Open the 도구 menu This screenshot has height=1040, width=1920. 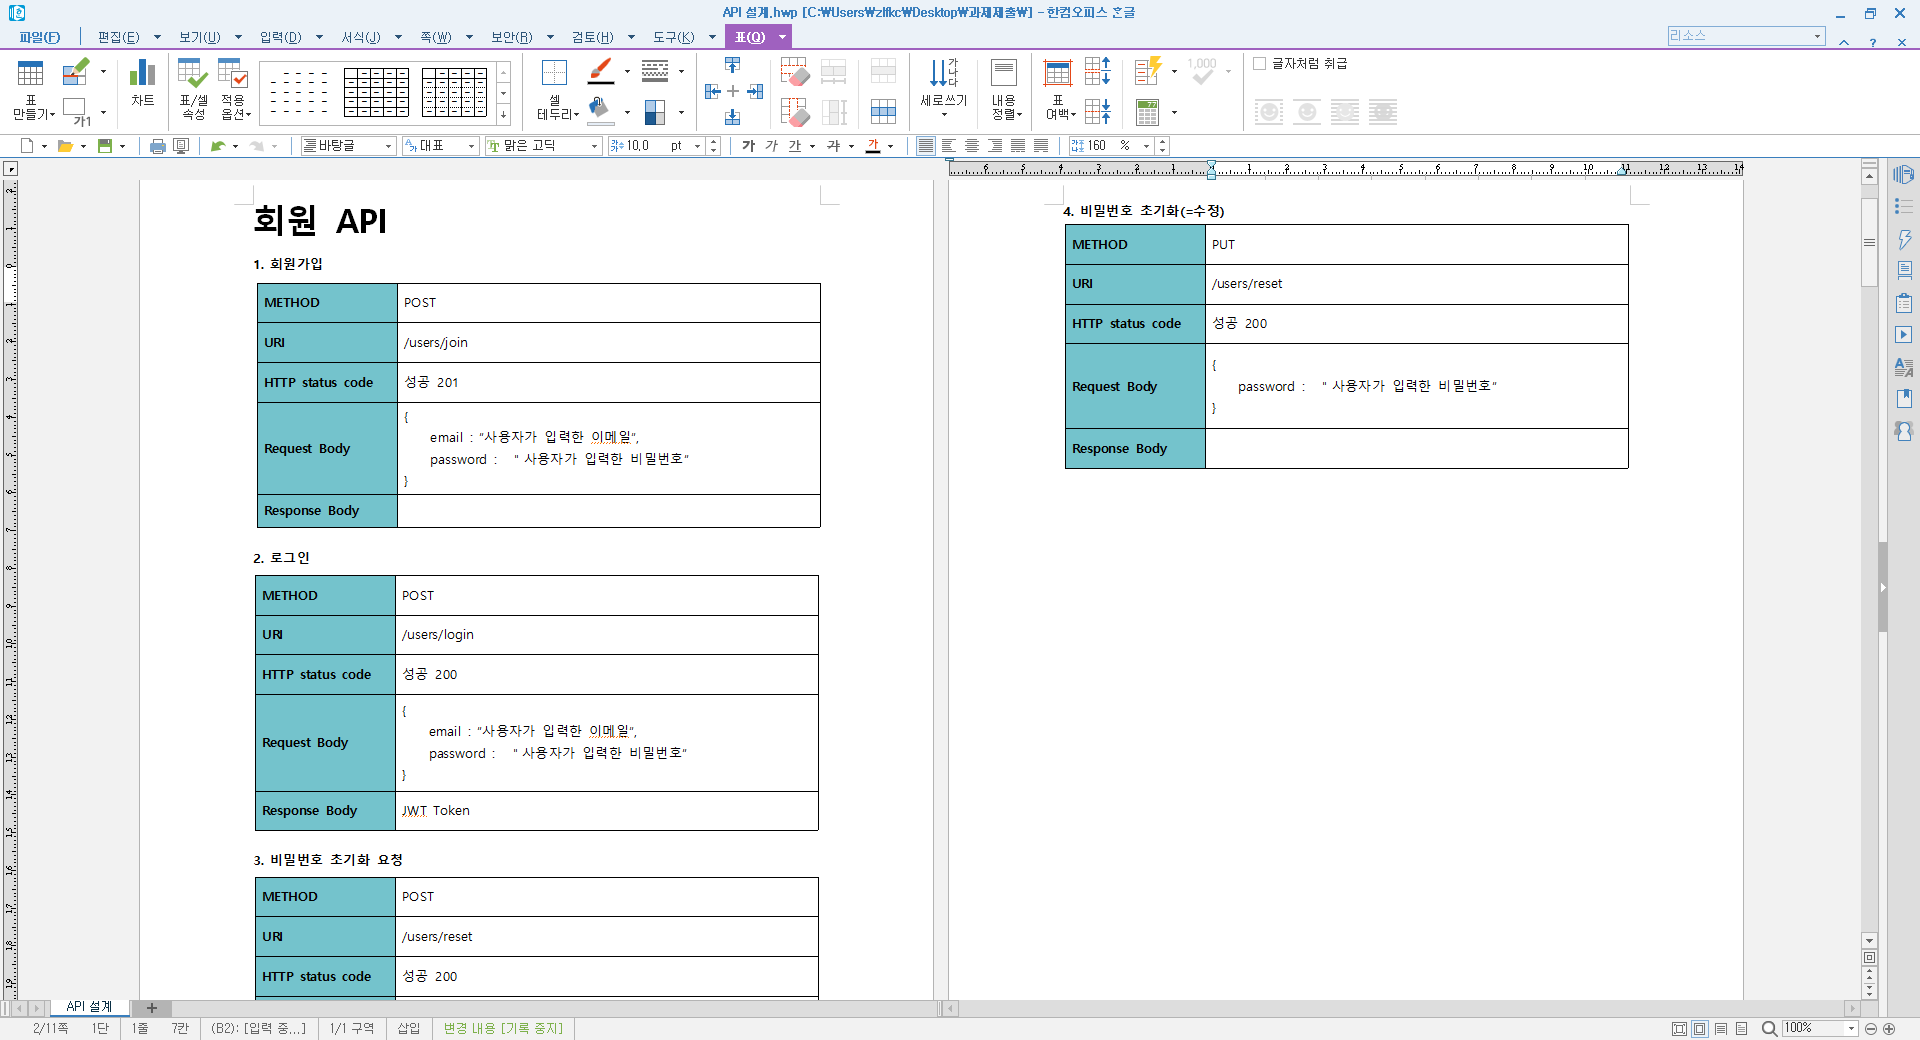point(674,37)
